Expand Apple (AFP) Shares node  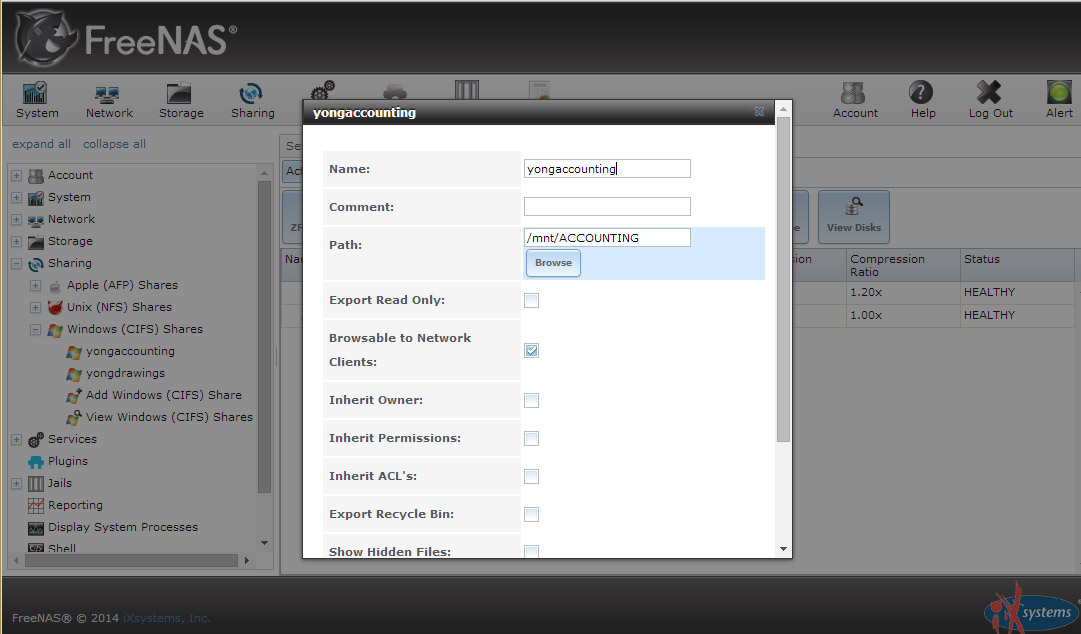[x=35, y=286]
